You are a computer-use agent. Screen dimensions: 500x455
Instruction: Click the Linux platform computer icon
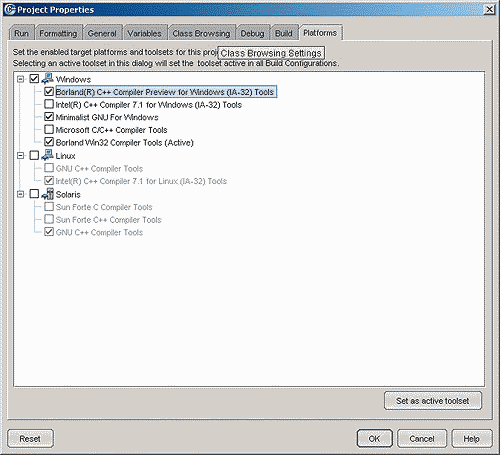click(x=47, y=155)
